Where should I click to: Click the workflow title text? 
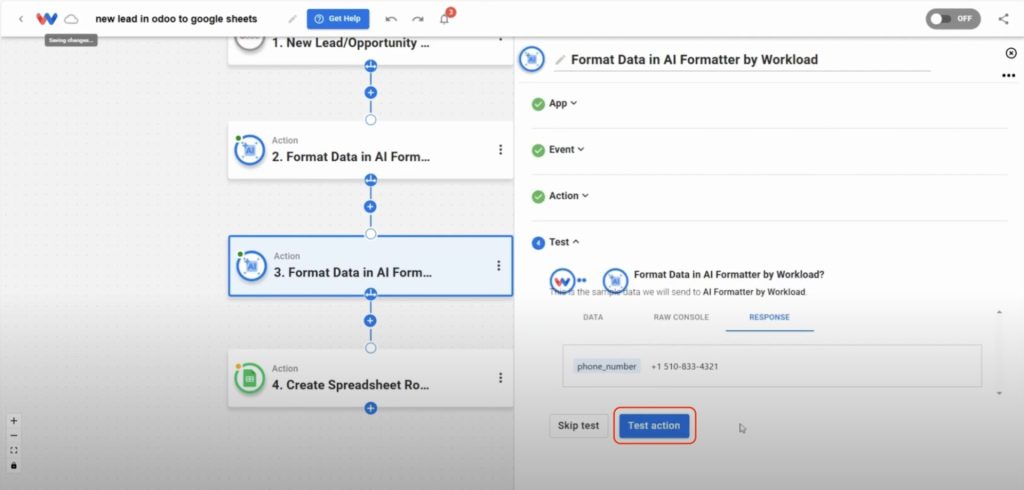tap(176, 19)
